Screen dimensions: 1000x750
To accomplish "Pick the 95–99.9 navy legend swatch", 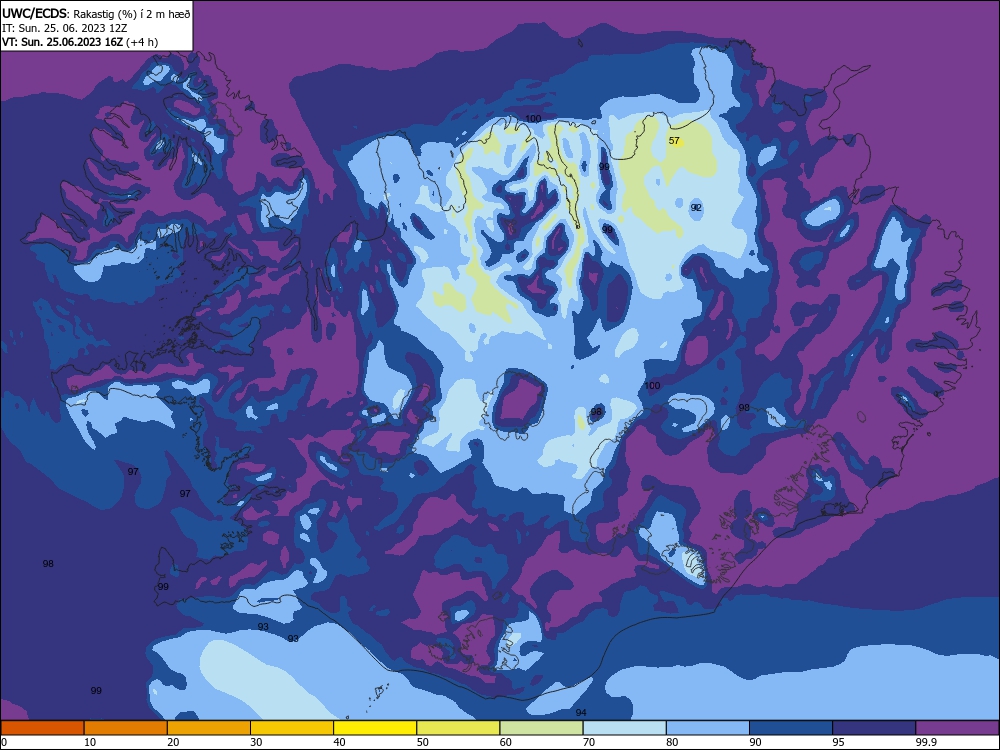I will click(x=874, y=728).
